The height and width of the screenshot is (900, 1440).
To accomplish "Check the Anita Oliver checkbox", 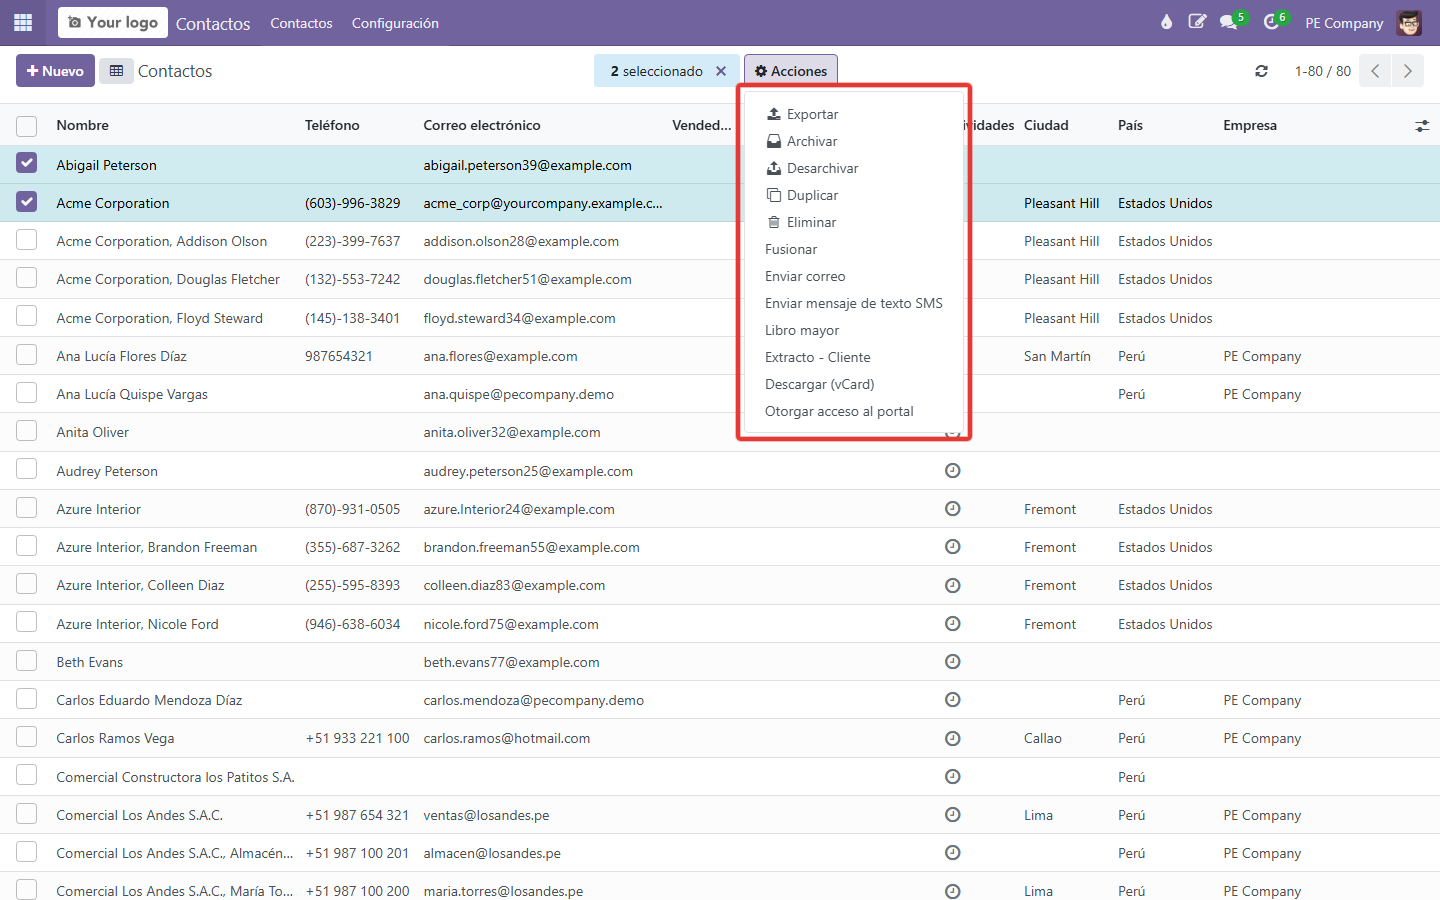I will tap(27, 431).
